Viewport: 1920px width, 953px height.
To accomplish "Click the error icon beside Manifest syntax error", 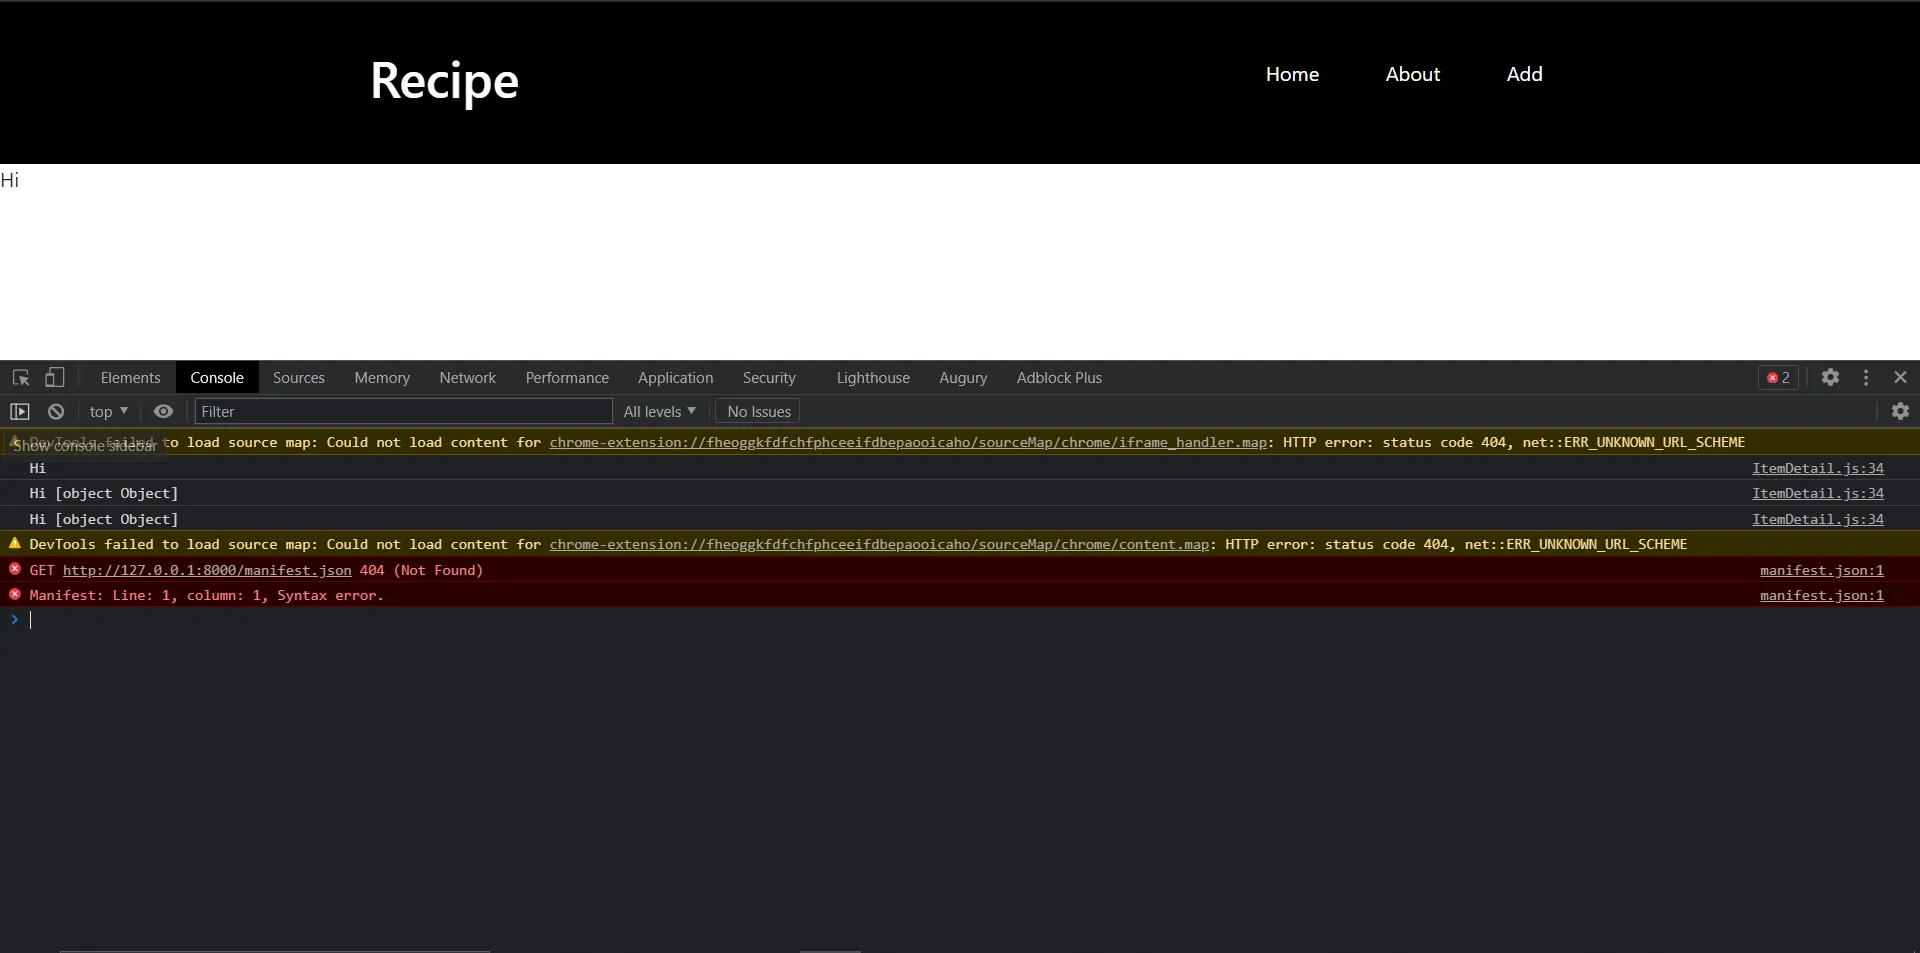I will coord(15,594).
